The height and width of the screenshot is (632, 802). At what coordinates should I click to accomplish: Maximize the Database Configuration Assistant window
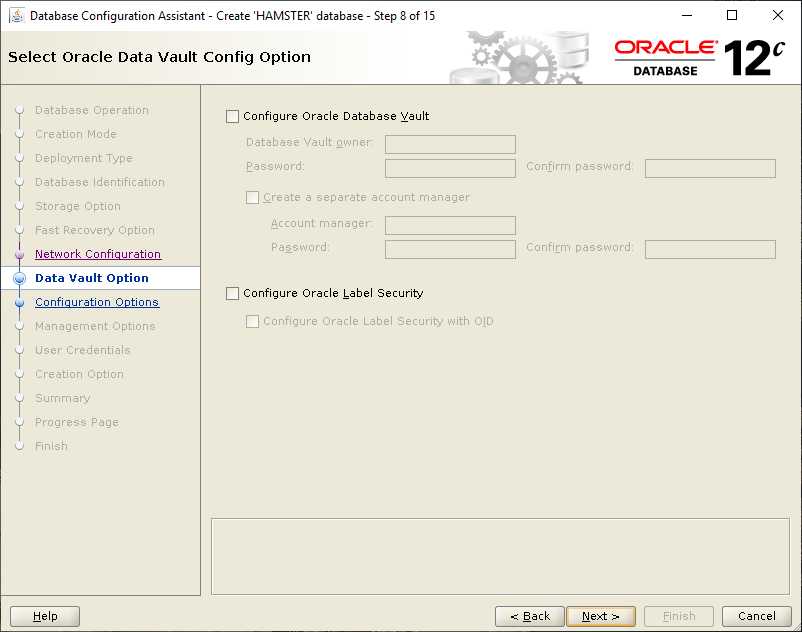click(732, 15)
